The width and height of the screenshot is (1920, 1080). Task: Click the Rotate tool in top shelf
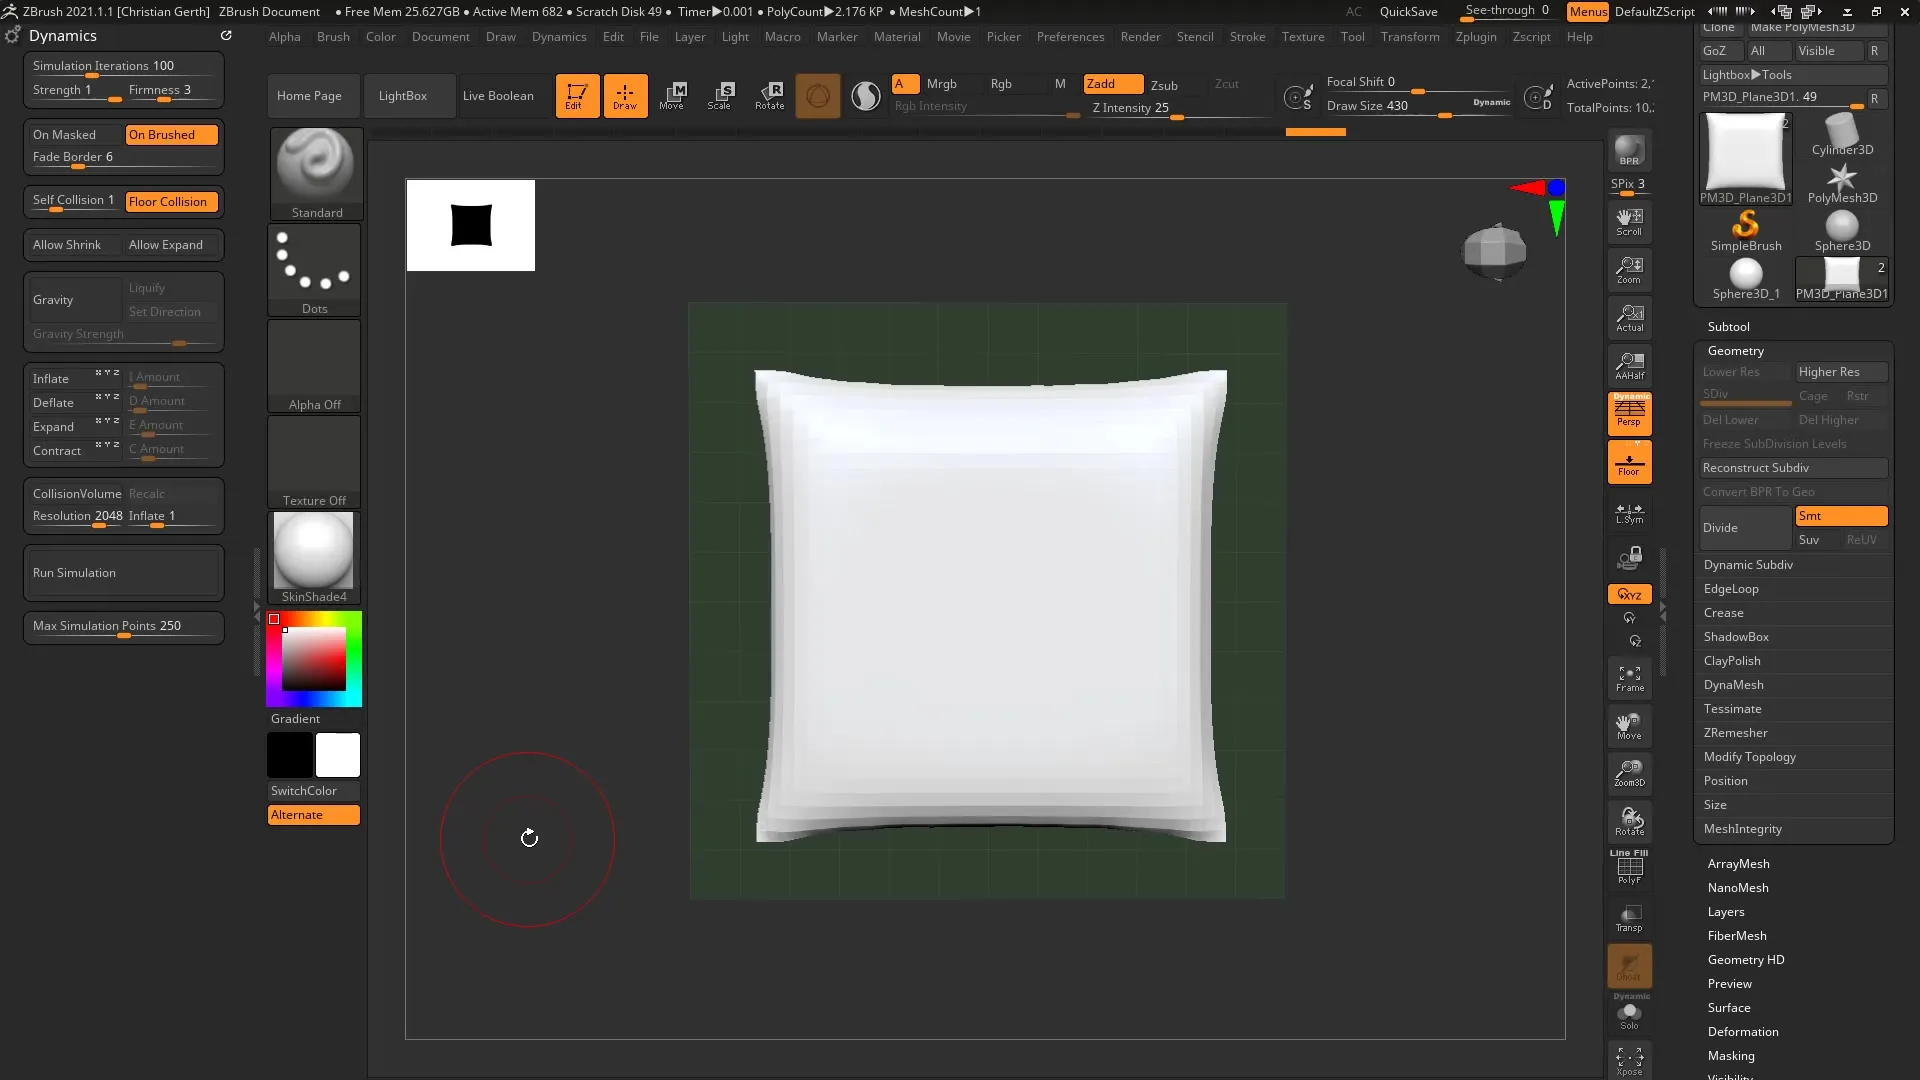tap(769, 95)
